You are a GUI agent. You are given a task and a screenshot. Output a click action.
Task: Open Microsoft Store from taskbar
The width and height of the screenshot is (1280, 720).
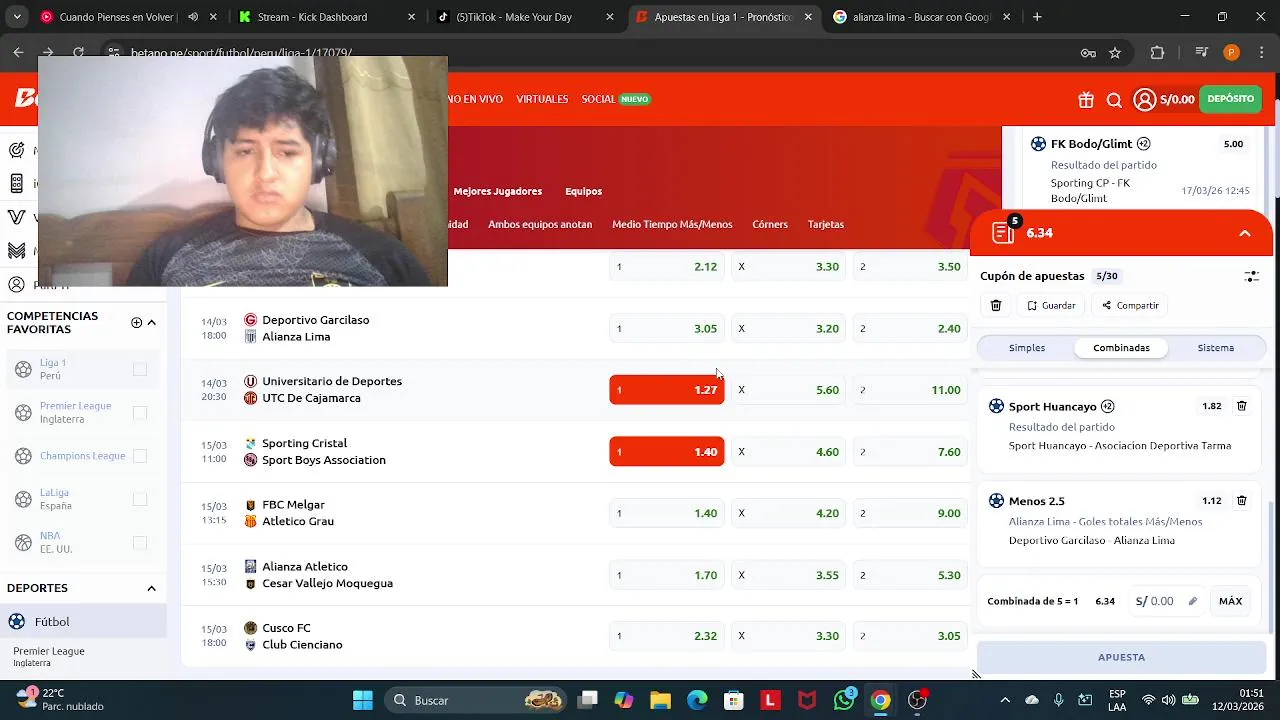(x=734, y=700)
